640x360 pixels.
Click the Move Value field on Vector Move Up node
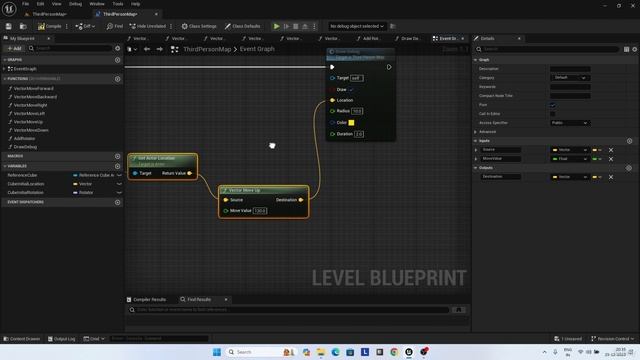click(260, 211)
